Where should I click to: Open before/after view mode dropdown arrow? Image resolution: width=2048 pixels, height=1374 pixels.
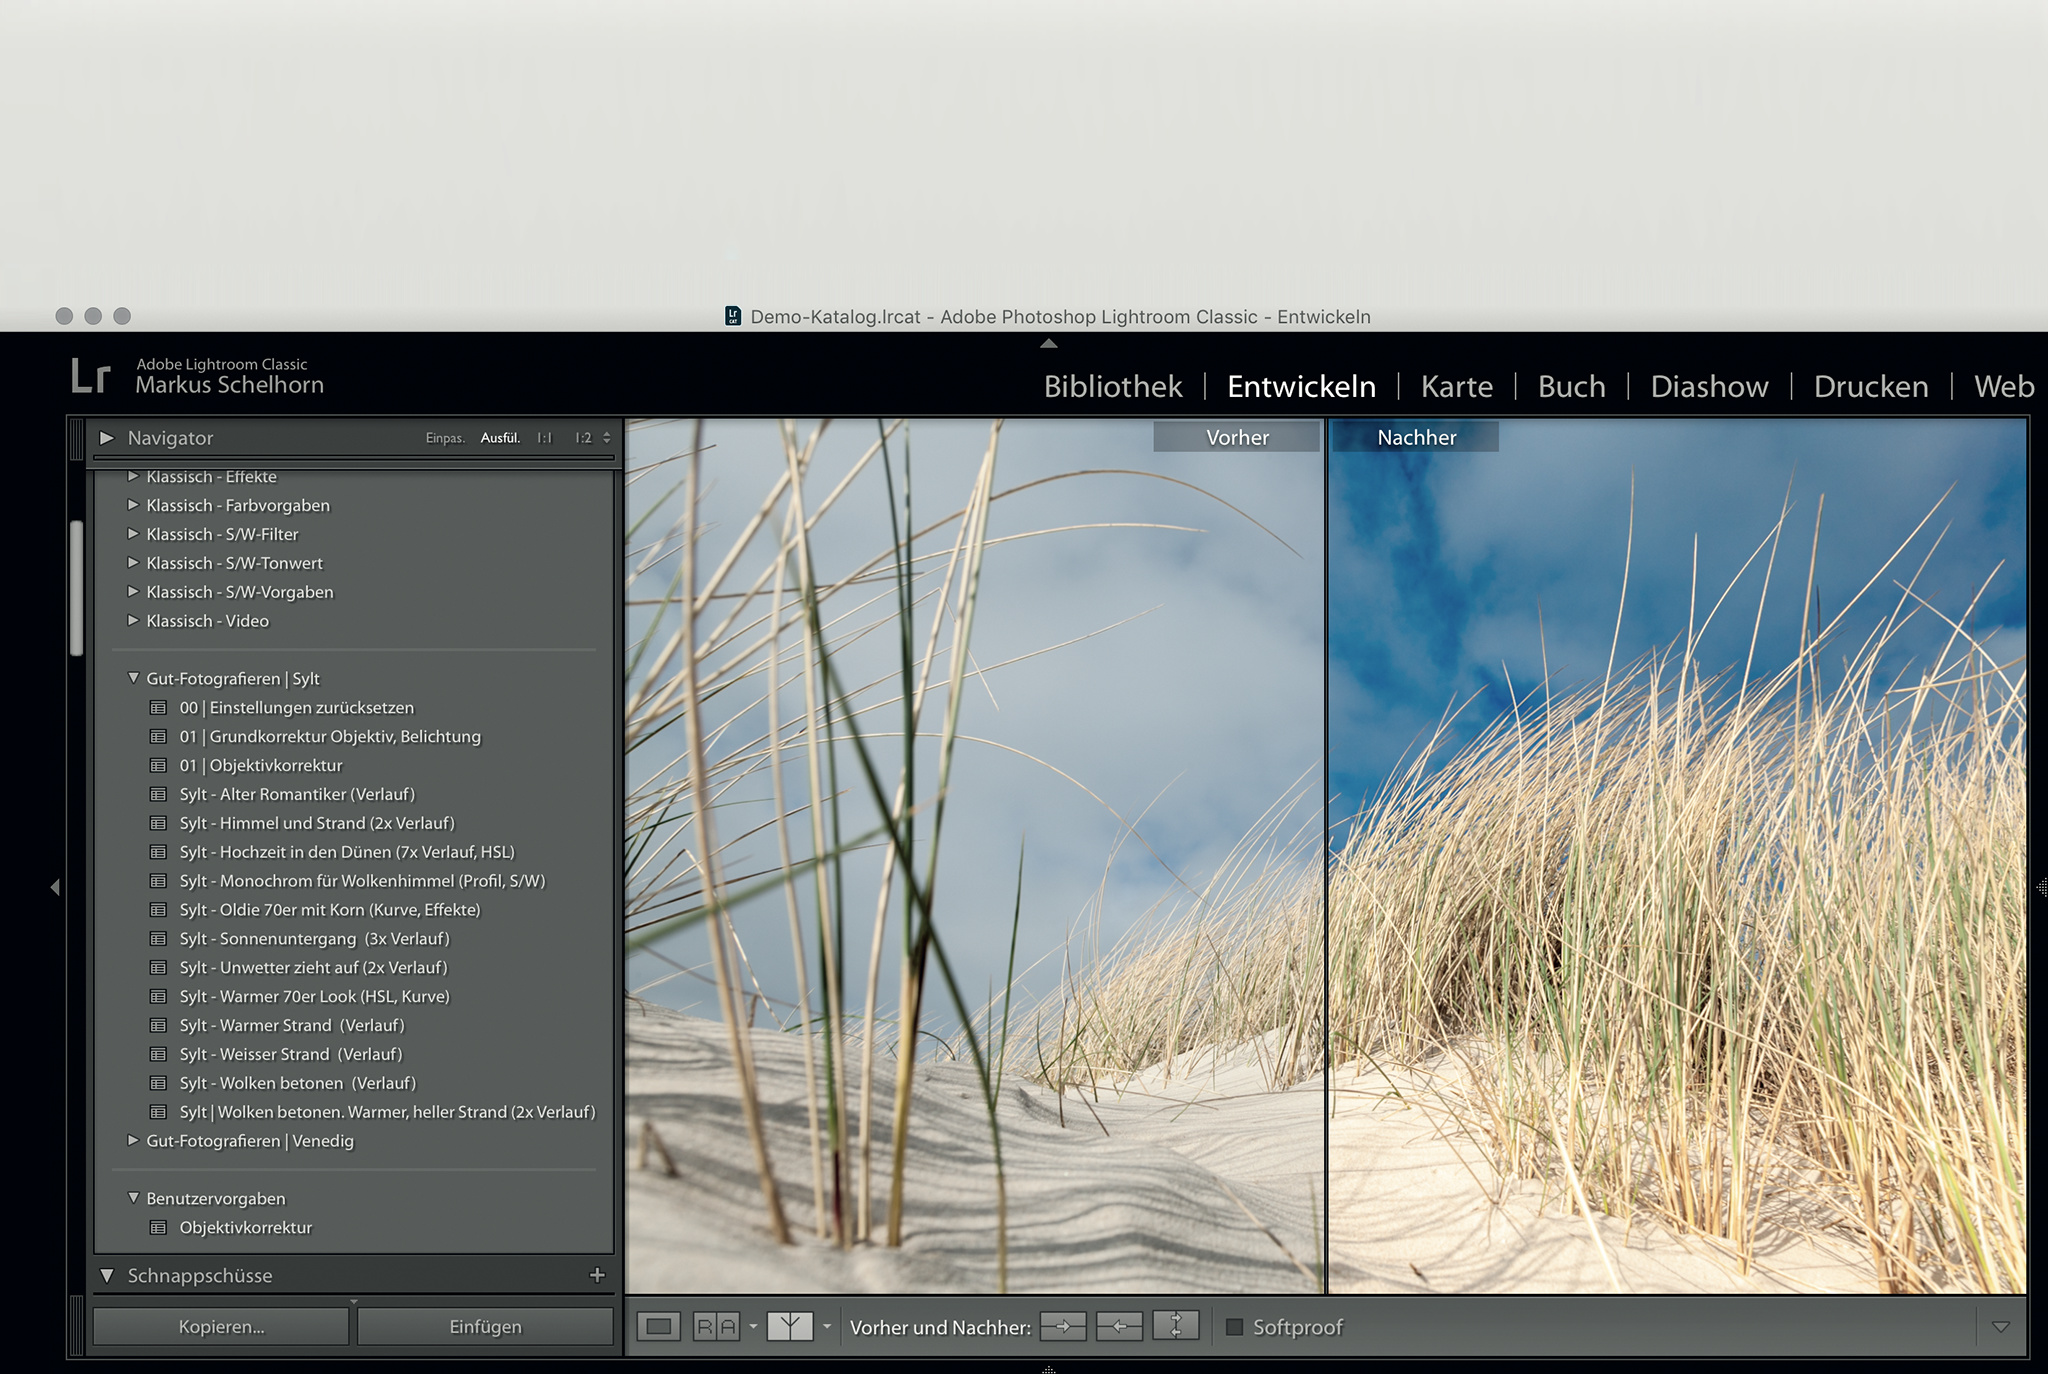827,1327
